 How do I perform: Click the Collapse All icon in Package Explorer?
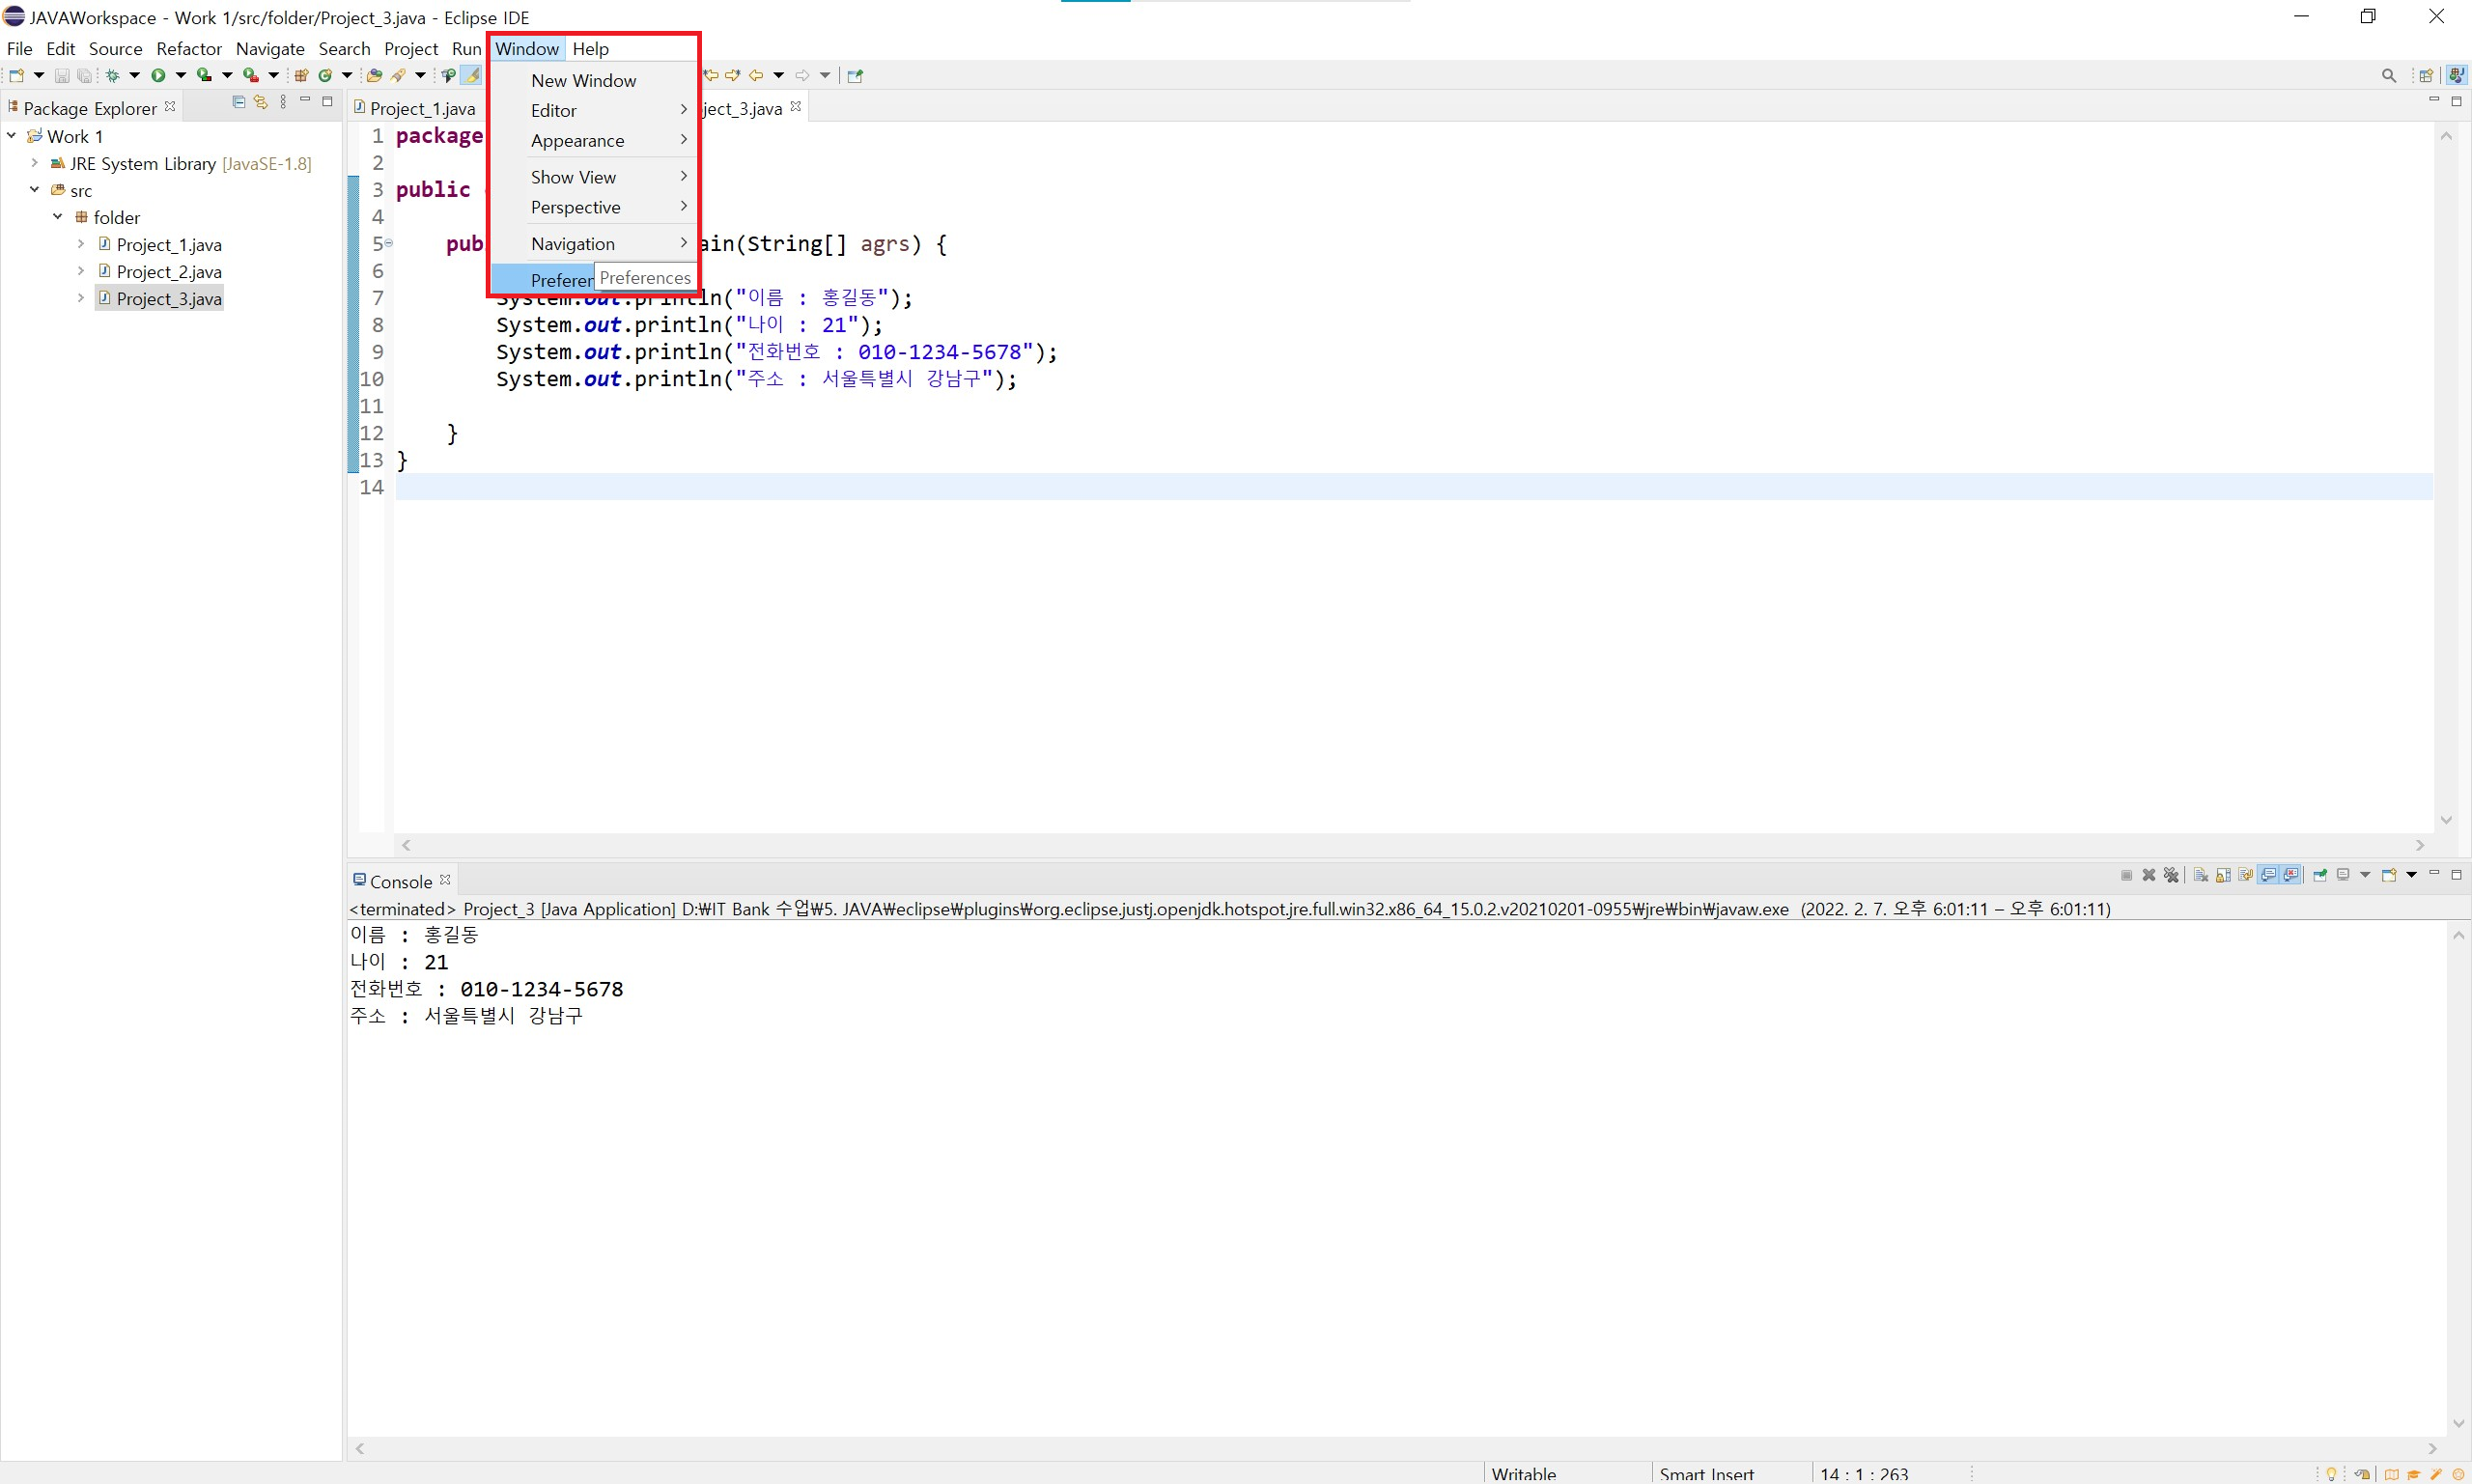point(238,102)
